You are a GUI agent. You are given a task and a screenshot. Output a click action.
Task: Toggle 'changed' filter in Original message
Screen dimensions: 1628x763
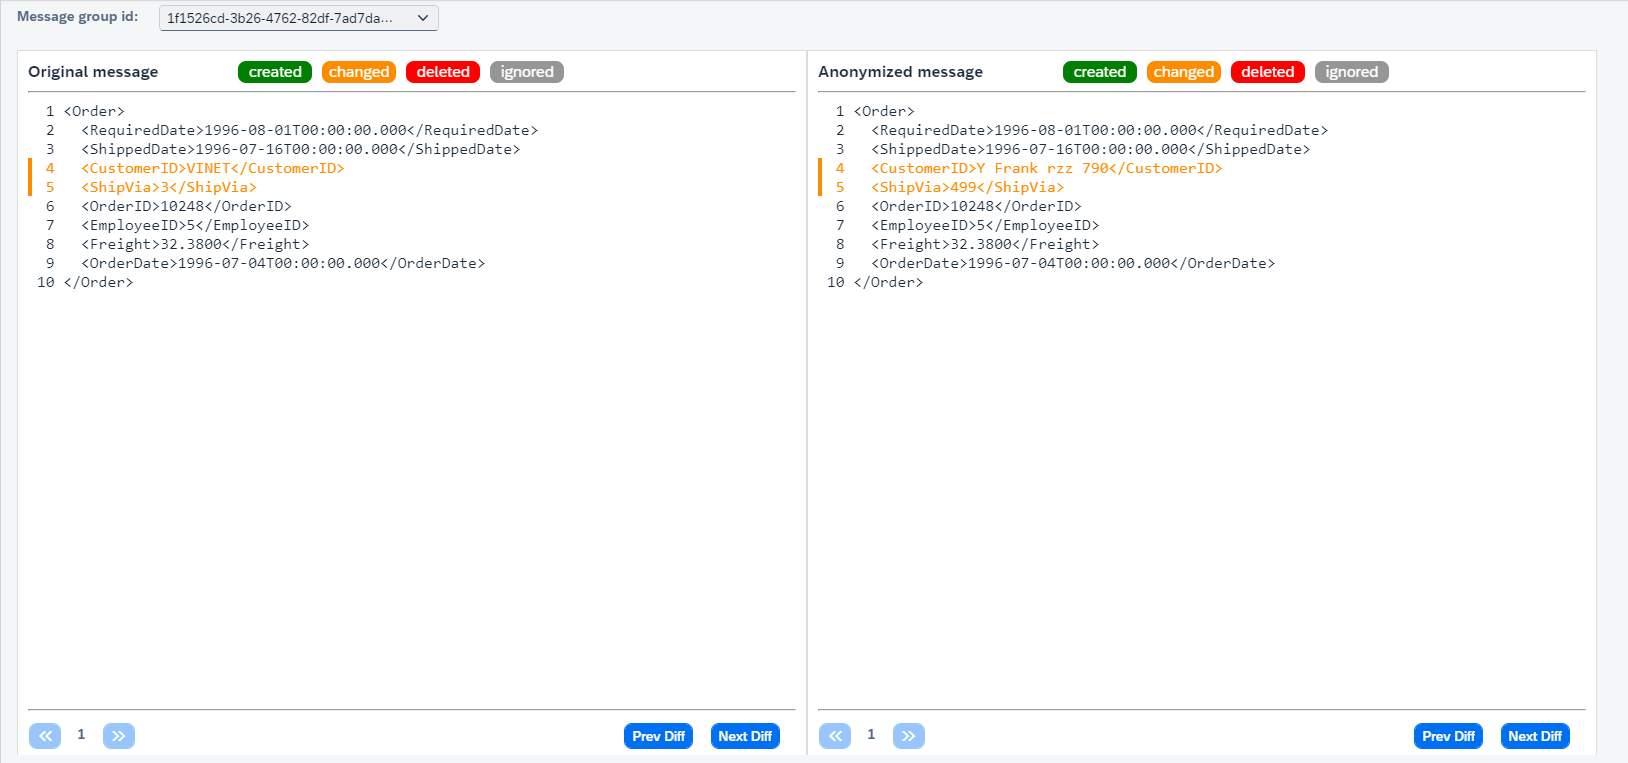pos(359,72)
